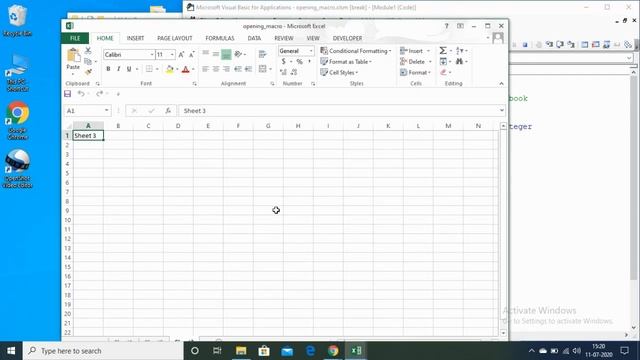Decrease font size with smaller A icon
Viewport: 640px width, 360px height.
[x=191, y=54]
